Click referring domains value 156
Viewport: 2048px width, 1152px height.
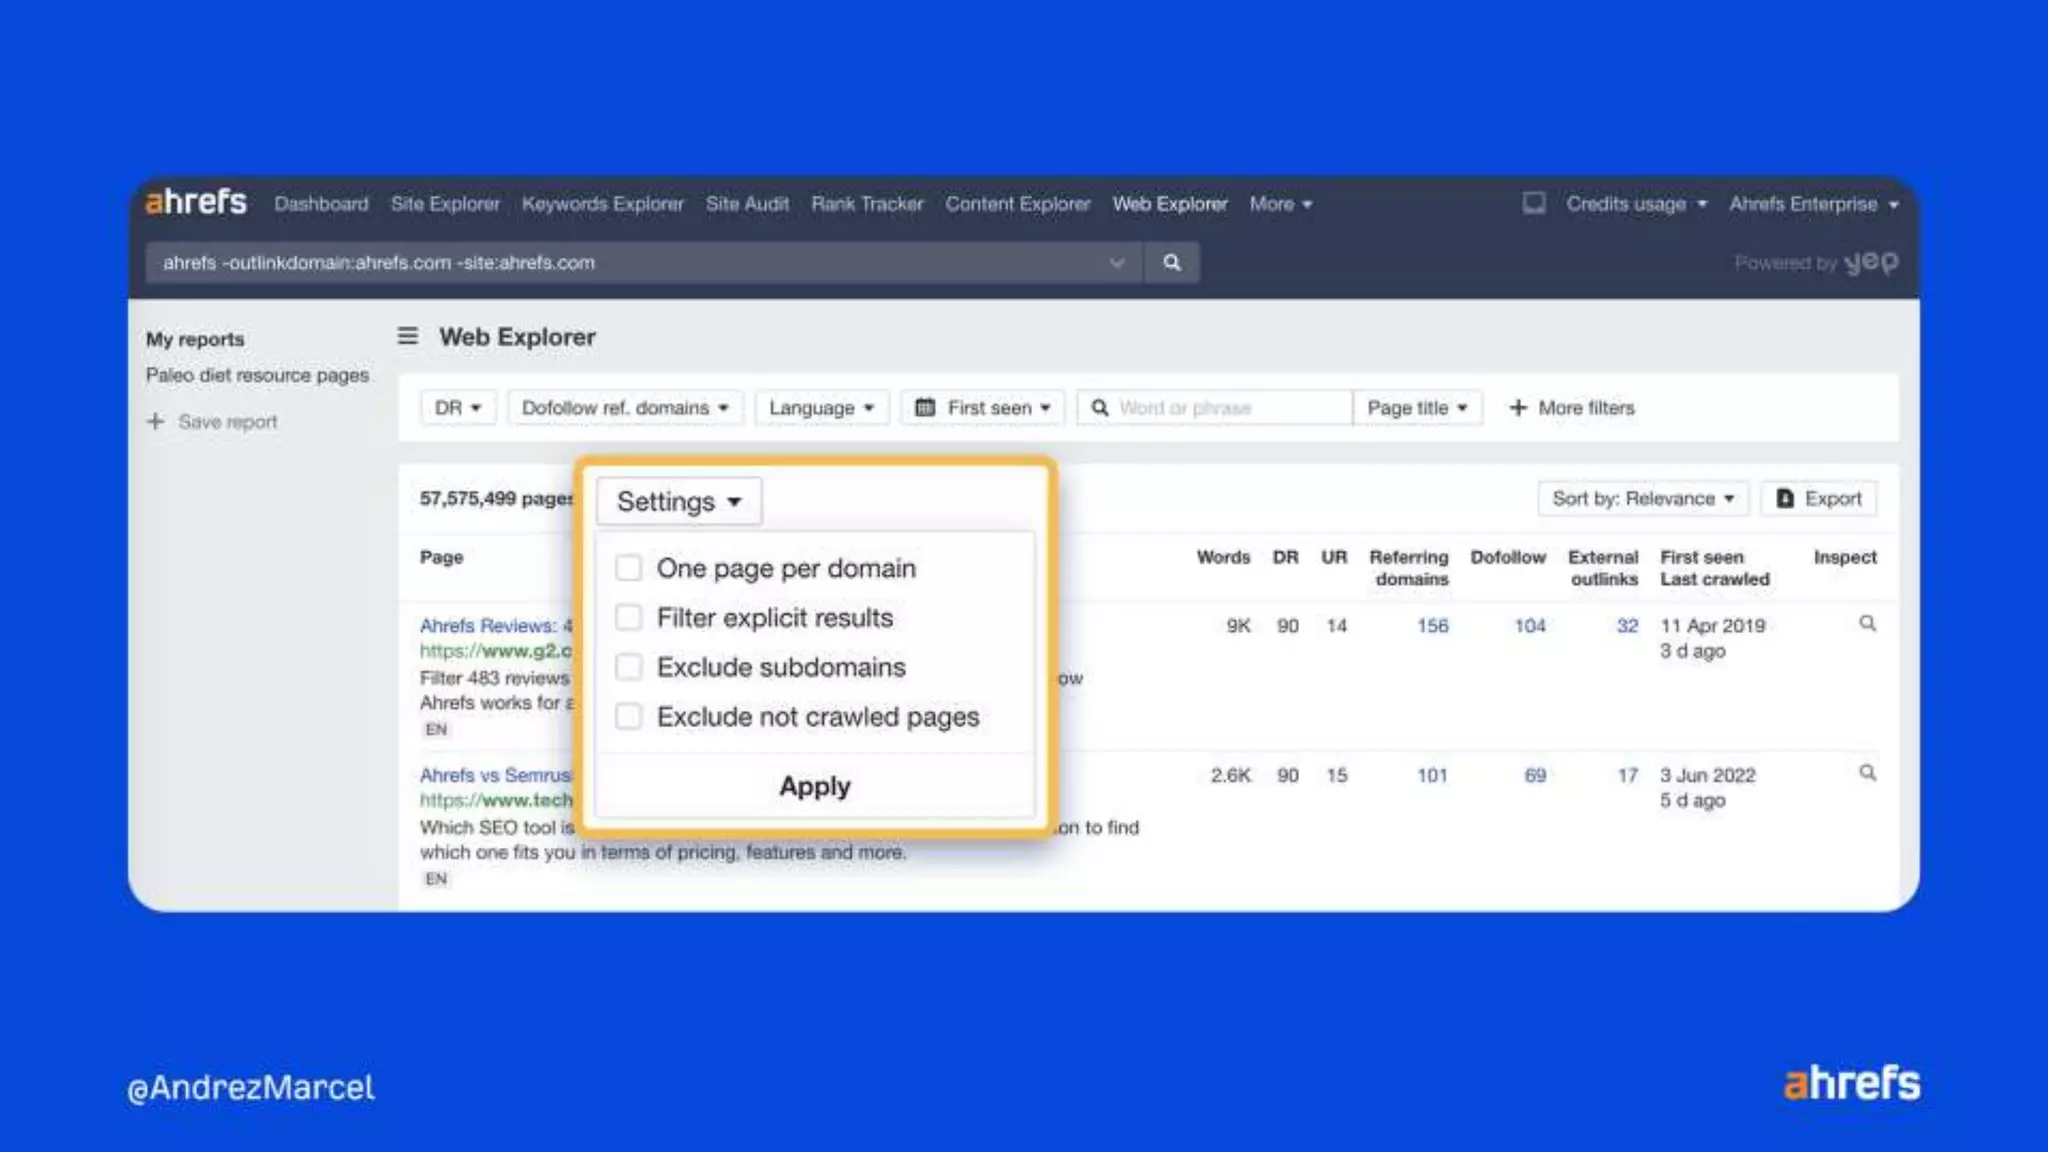pos(1432,625)
